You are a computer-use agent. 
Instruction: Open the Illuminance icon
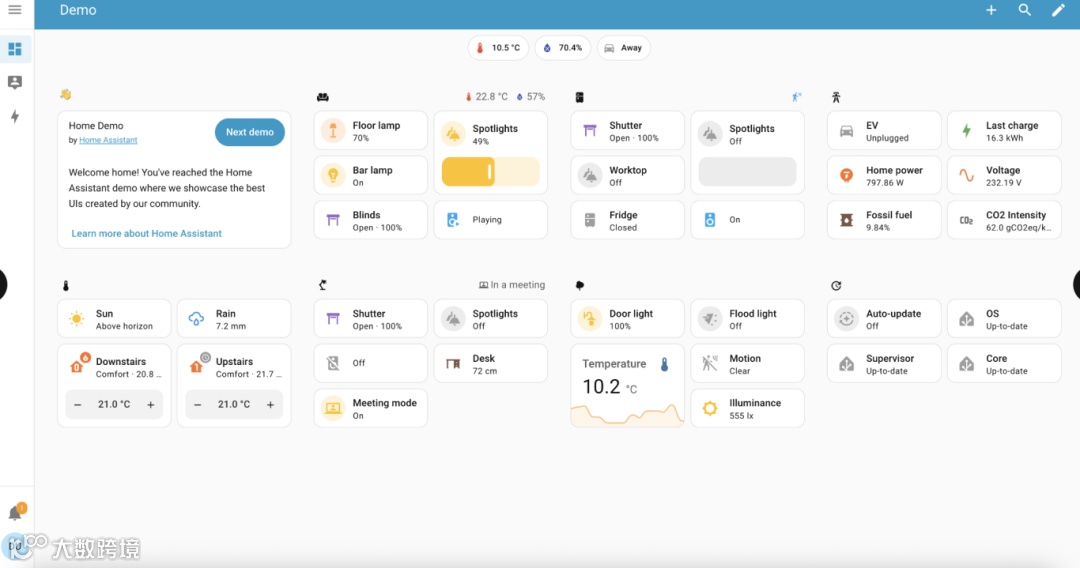(x=709, y=408)
